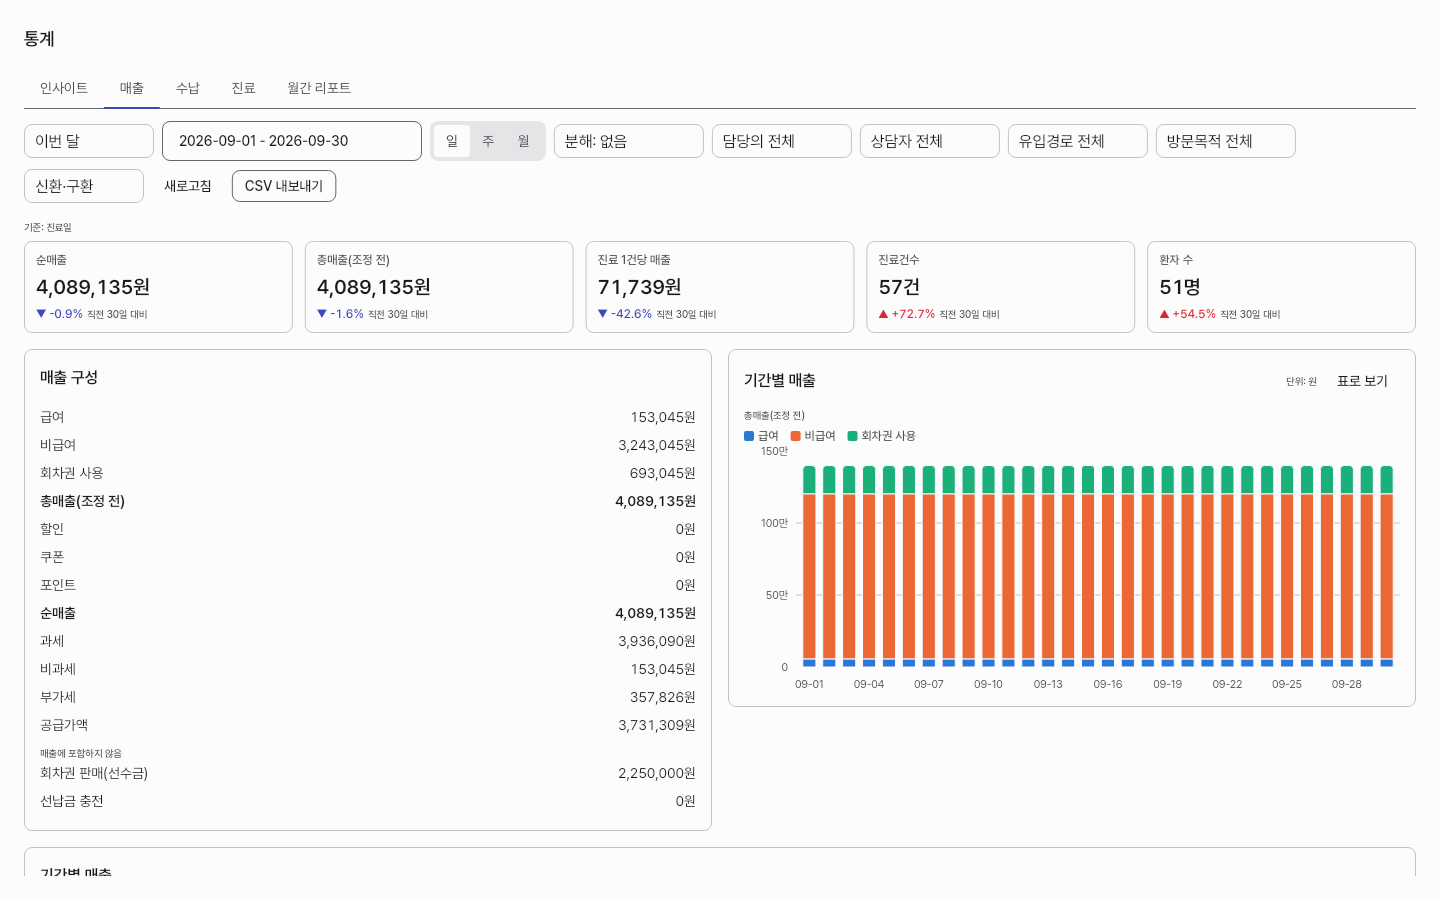Click the first chart bar above 09-01
Image resolution: width=1440 pixels, height=900 pixels.
(809, 566)
